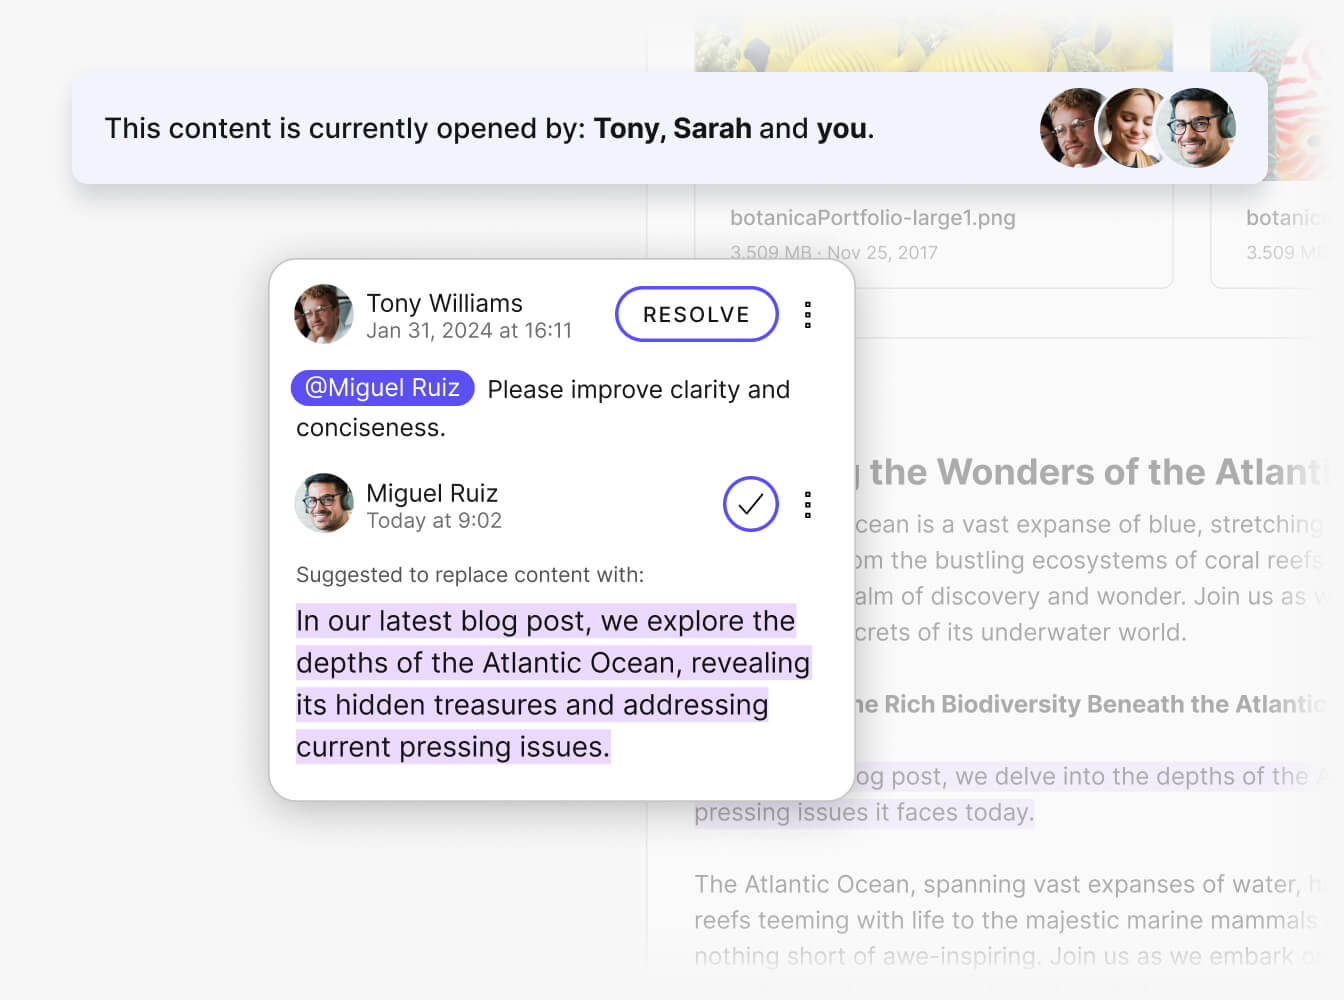Open the three-dot menu beside RESOLVE
The height and width of the screenshot is (1000, 1344).
[808, 315]
